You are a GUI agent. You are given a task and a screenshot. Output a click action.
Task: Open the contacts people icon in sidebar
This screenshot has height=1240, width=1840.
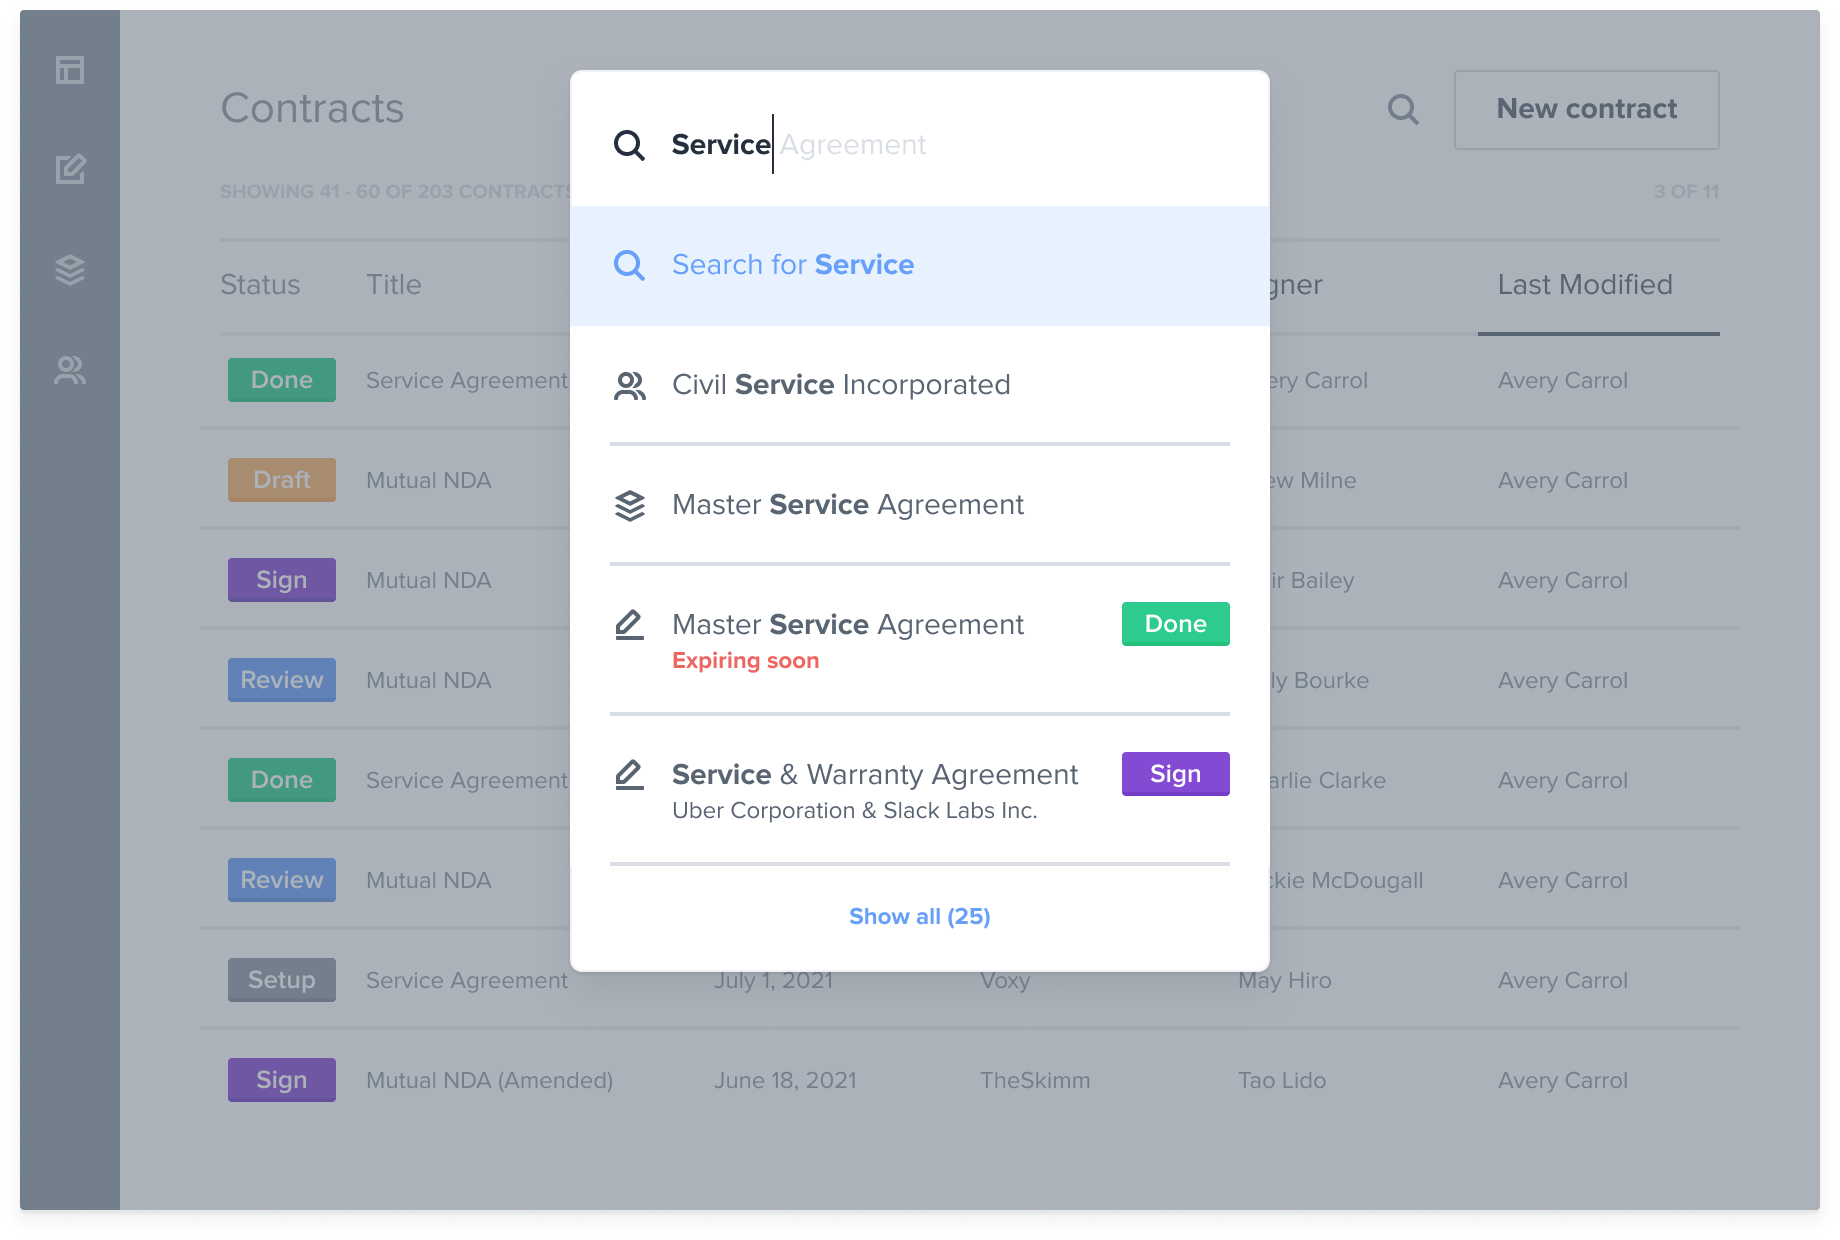click(70, 370)
